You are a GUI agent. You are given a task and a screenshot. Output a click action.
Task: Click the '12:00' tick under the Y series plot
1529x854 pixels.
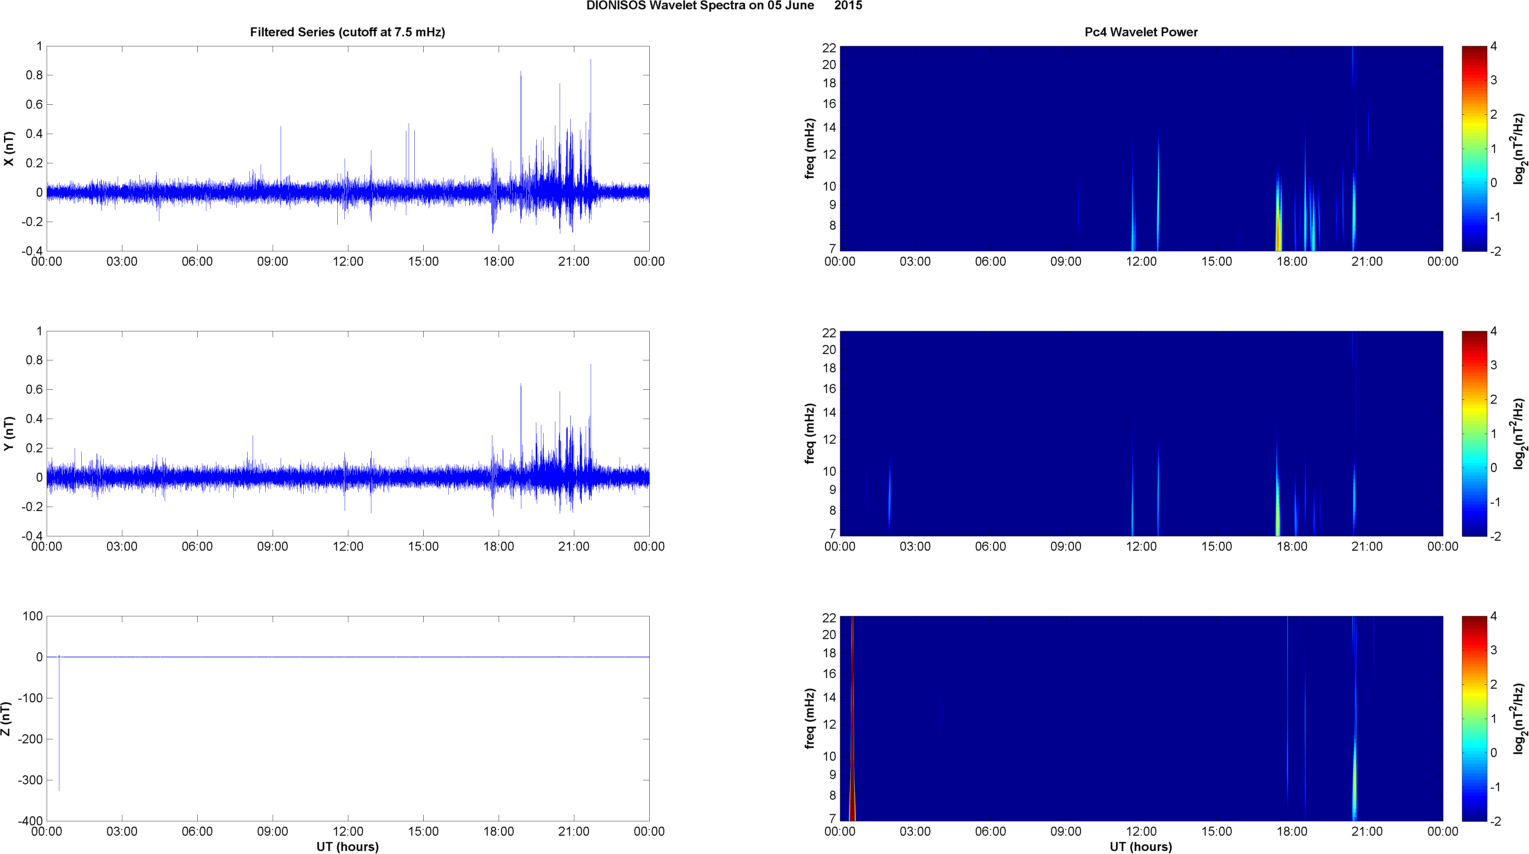pyautogui.click(x=348, y=547)
